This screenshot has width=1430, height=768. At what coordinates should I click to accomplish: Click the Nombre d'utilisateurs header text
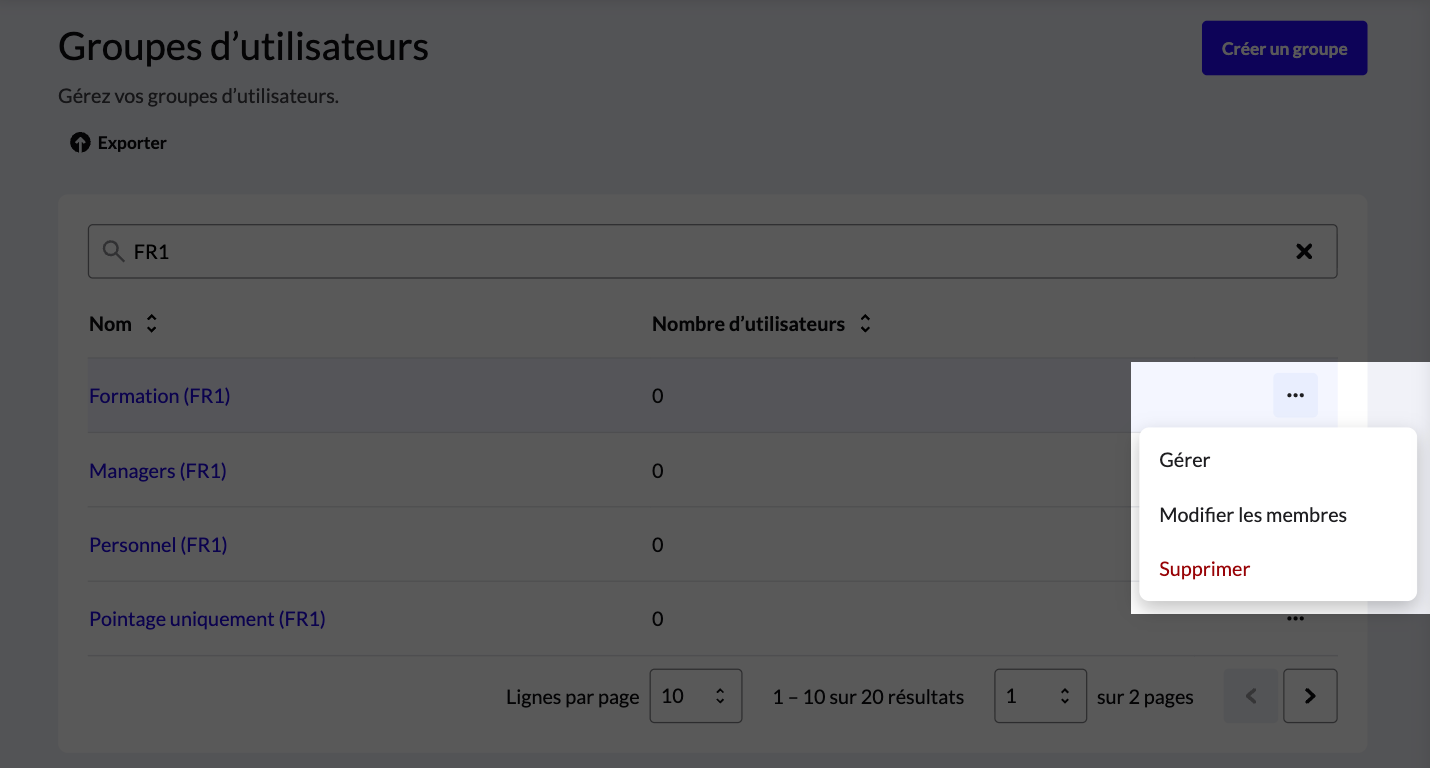[748, 324]
